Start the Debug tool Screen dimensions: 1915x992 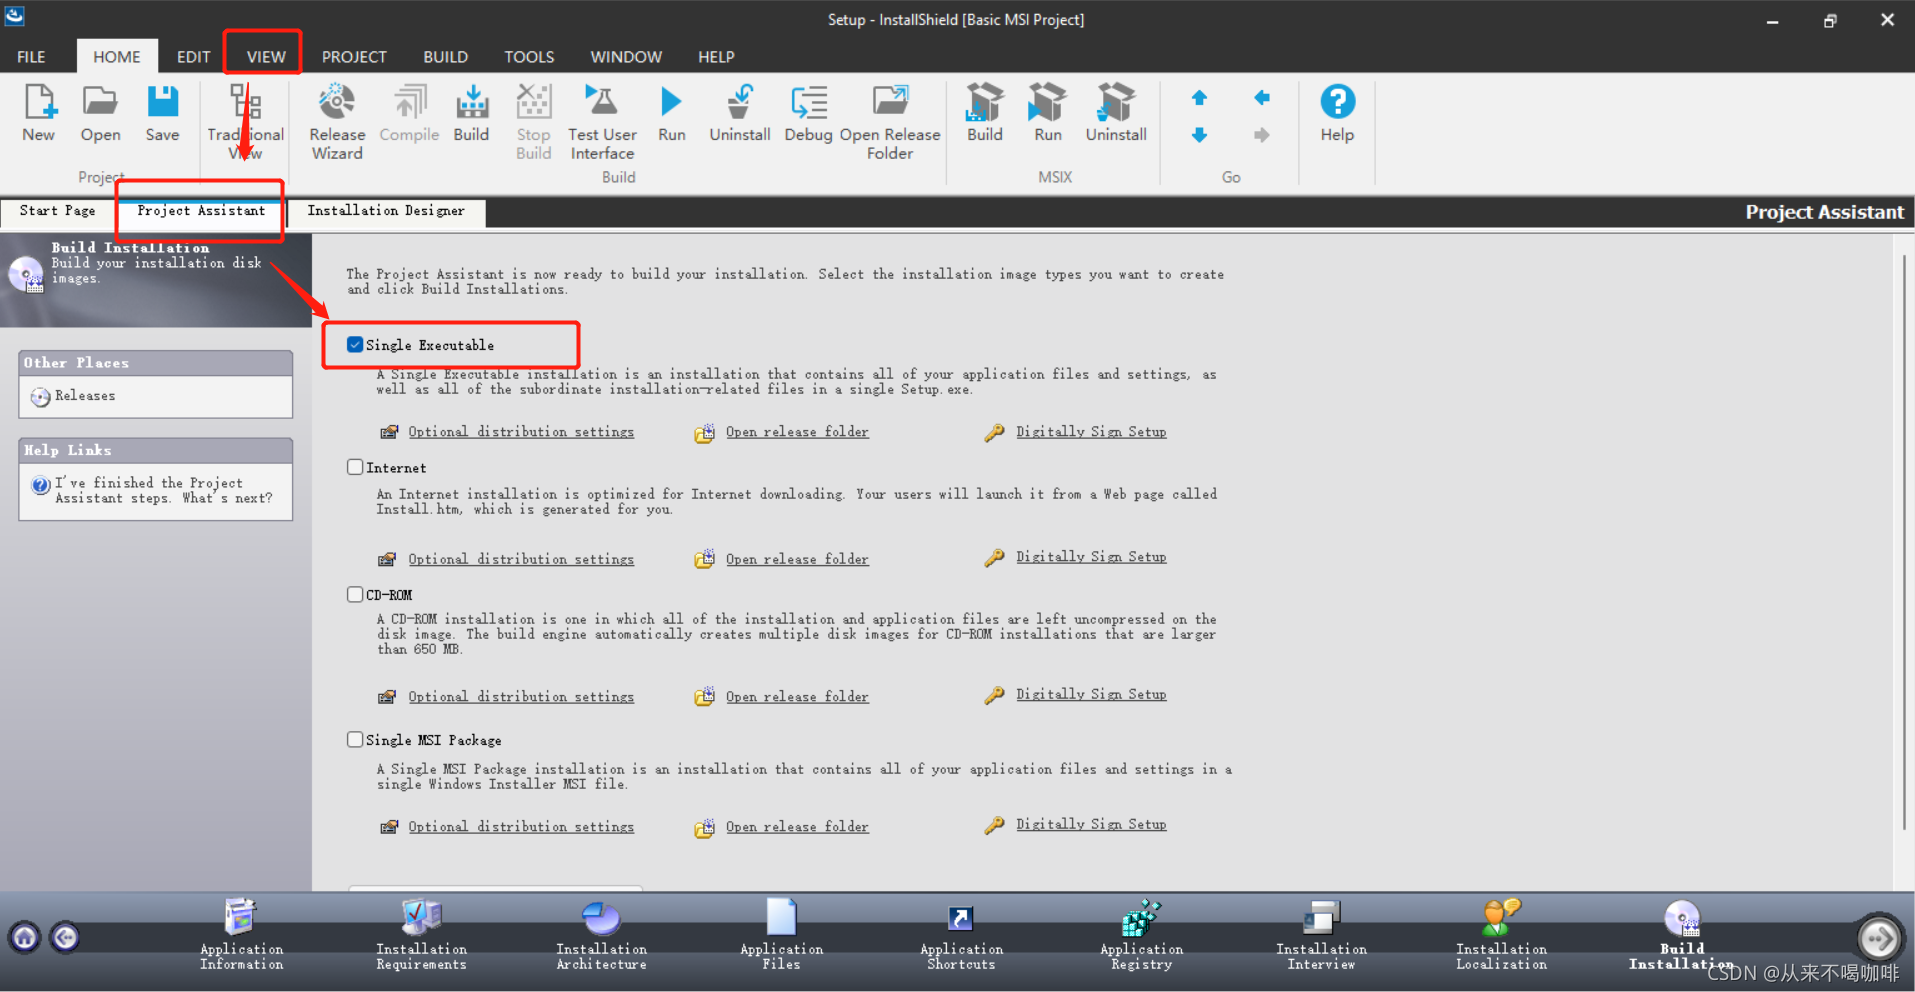pyautogui.click(x=808, y=113)
